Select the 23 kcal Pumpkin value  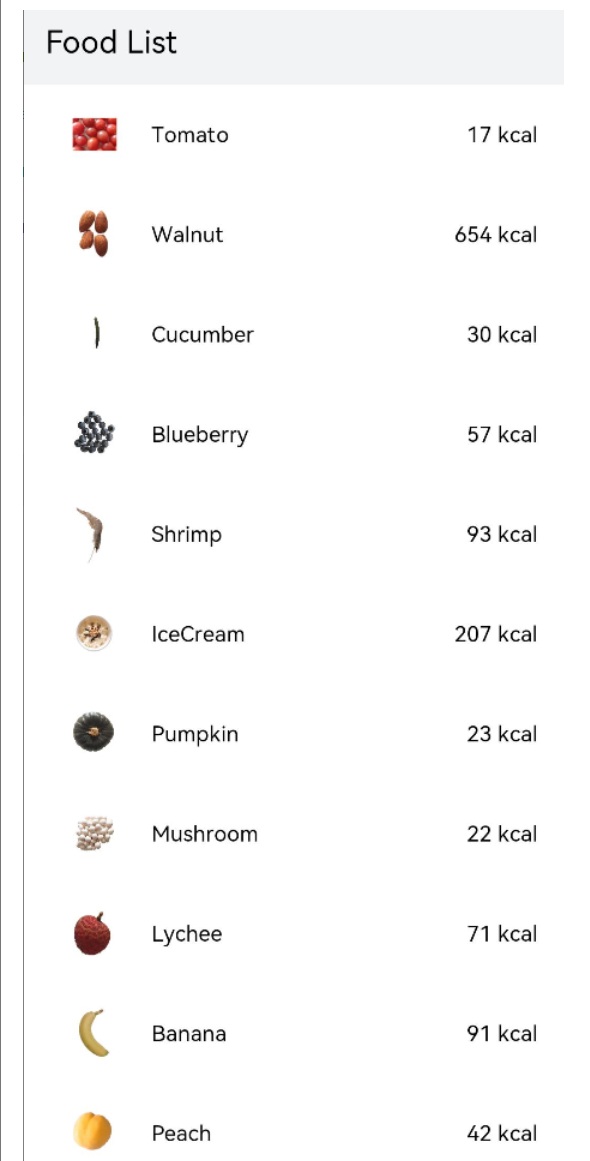(x=502, y=734)
